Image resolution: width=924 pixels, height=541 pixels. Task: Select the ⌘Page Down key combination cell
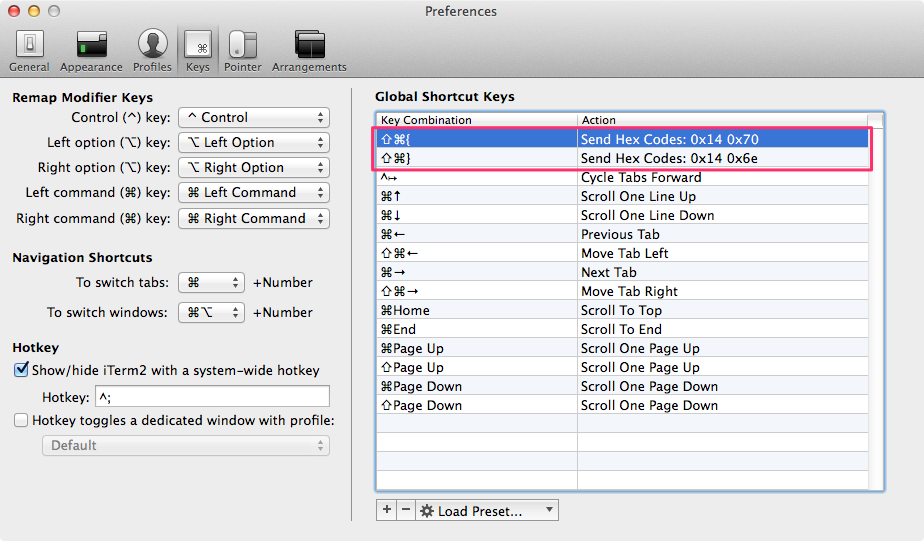(477, 386)
